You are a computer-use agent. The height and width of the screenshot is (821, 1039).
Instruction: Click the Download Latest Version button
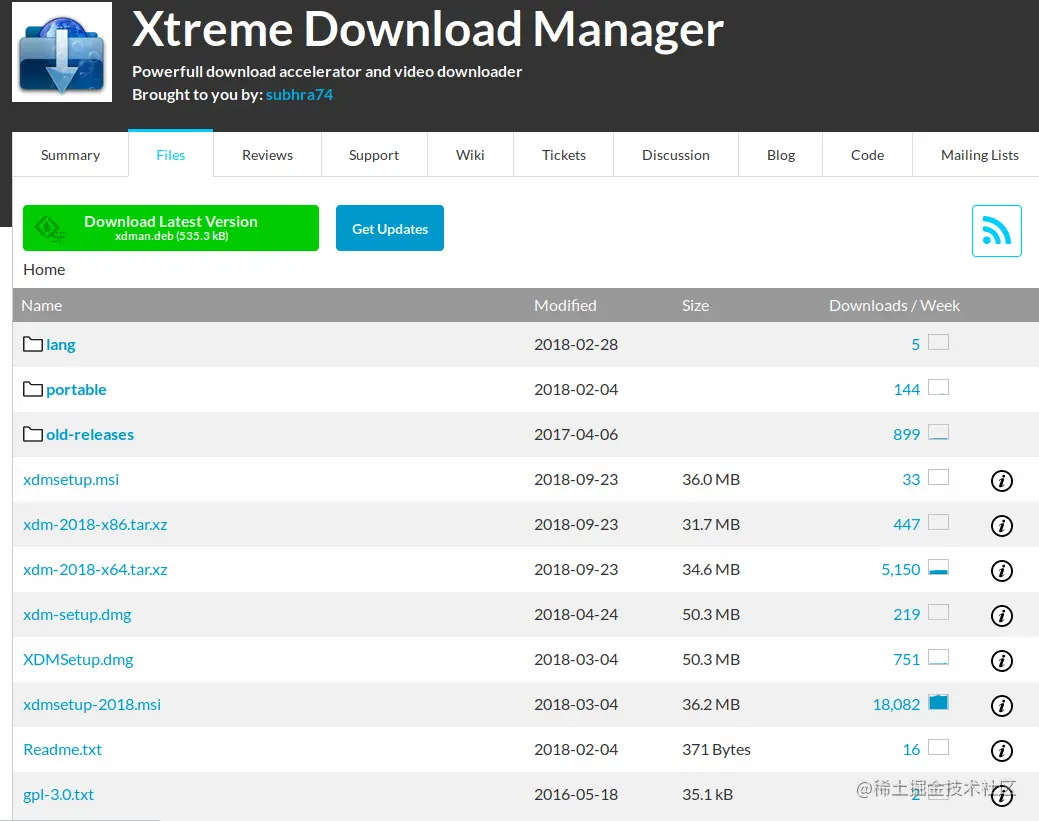point(170,228)
